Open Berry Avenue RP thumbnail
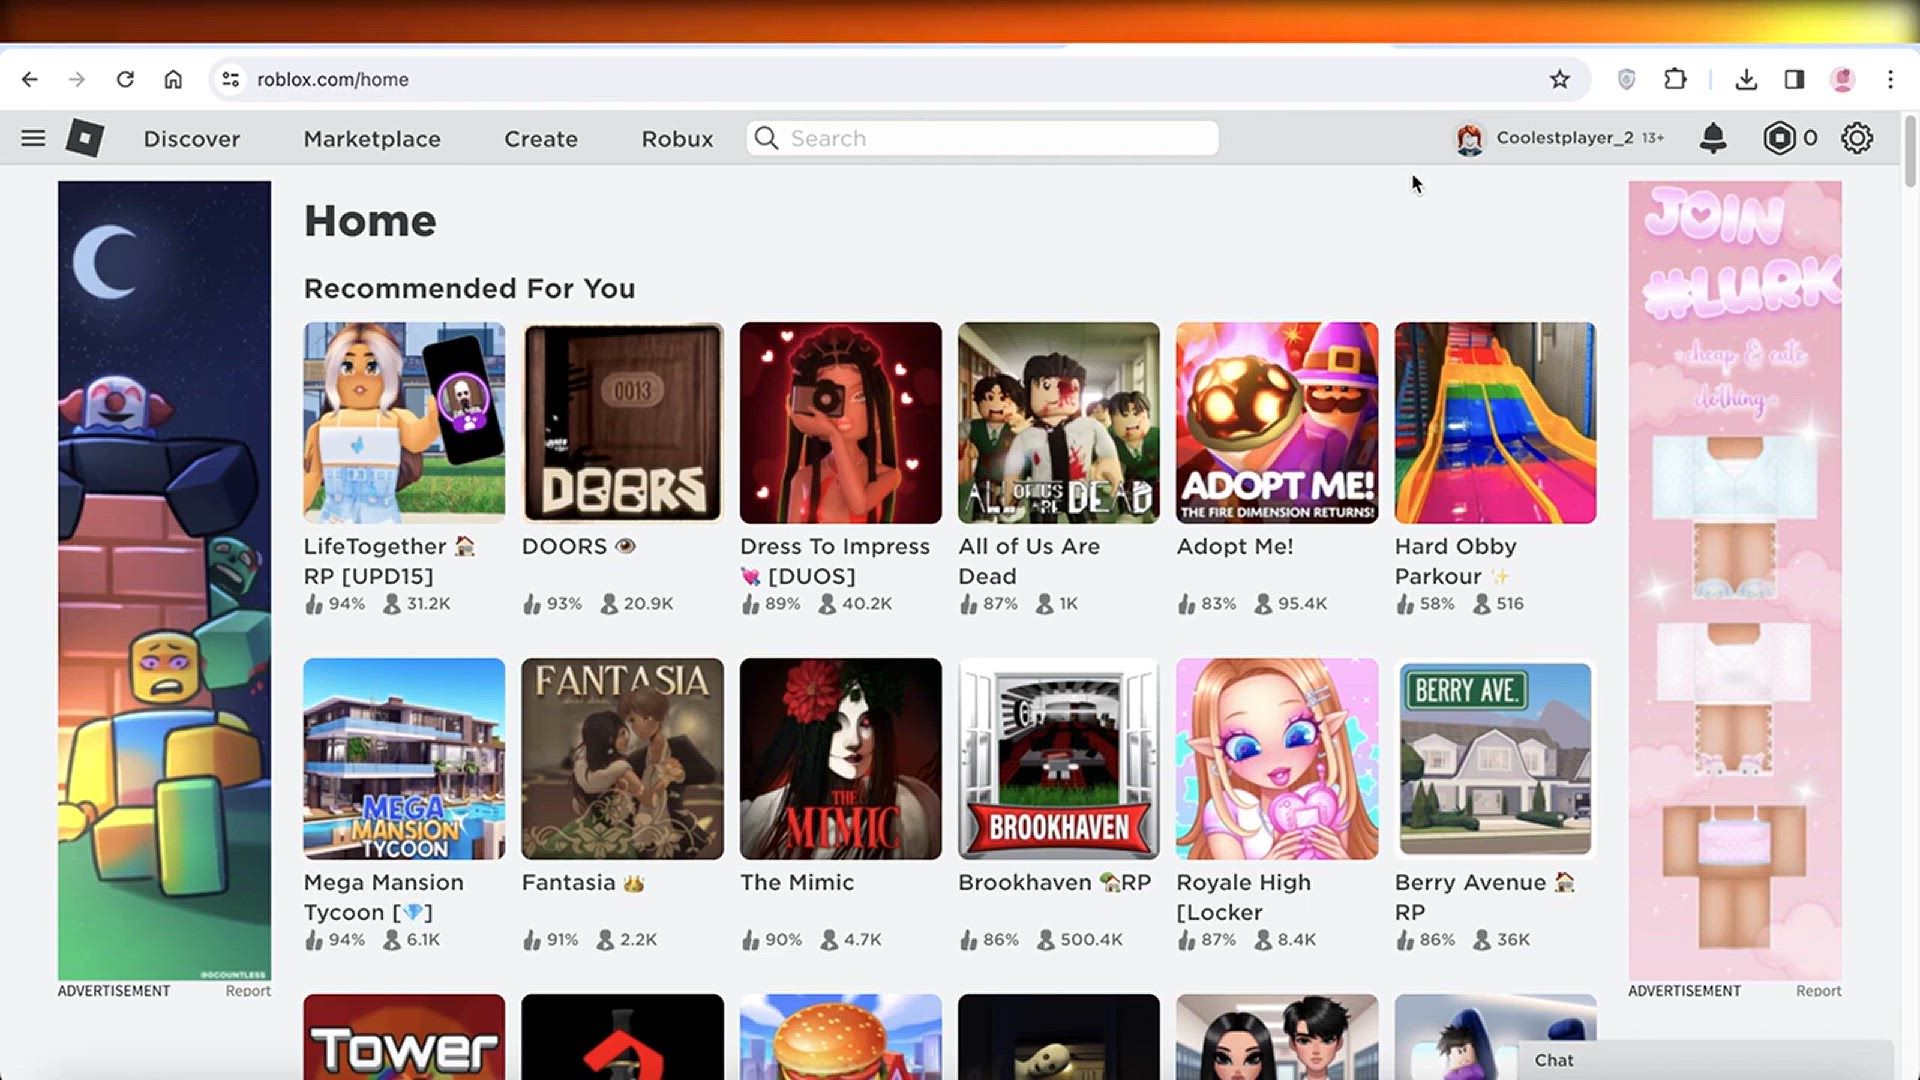The image size is (1920, 1080). (x=1495, y=759)
